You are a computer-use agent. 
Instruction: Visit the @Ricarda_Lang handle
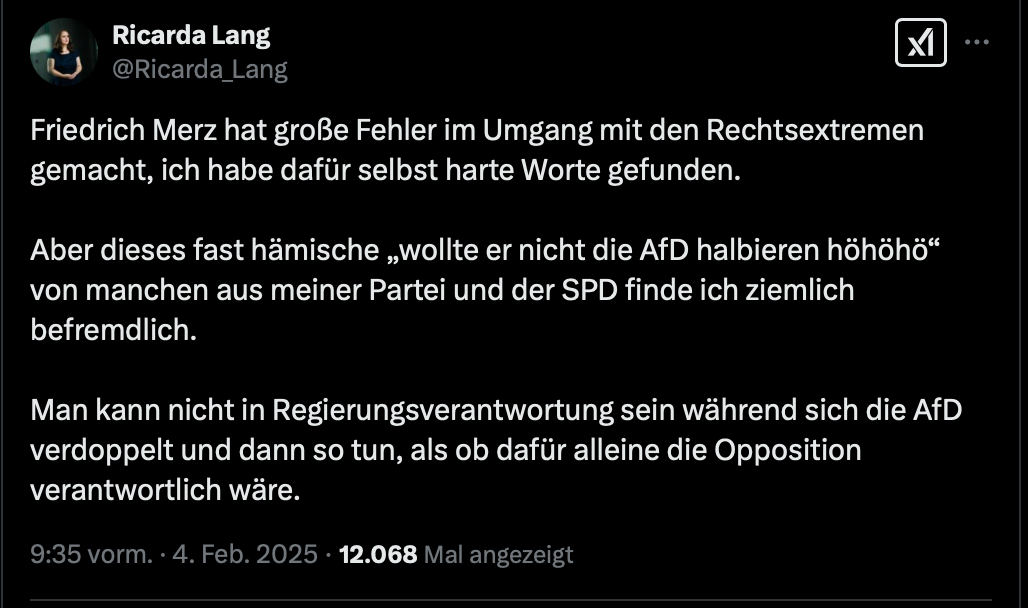point(200,69)
